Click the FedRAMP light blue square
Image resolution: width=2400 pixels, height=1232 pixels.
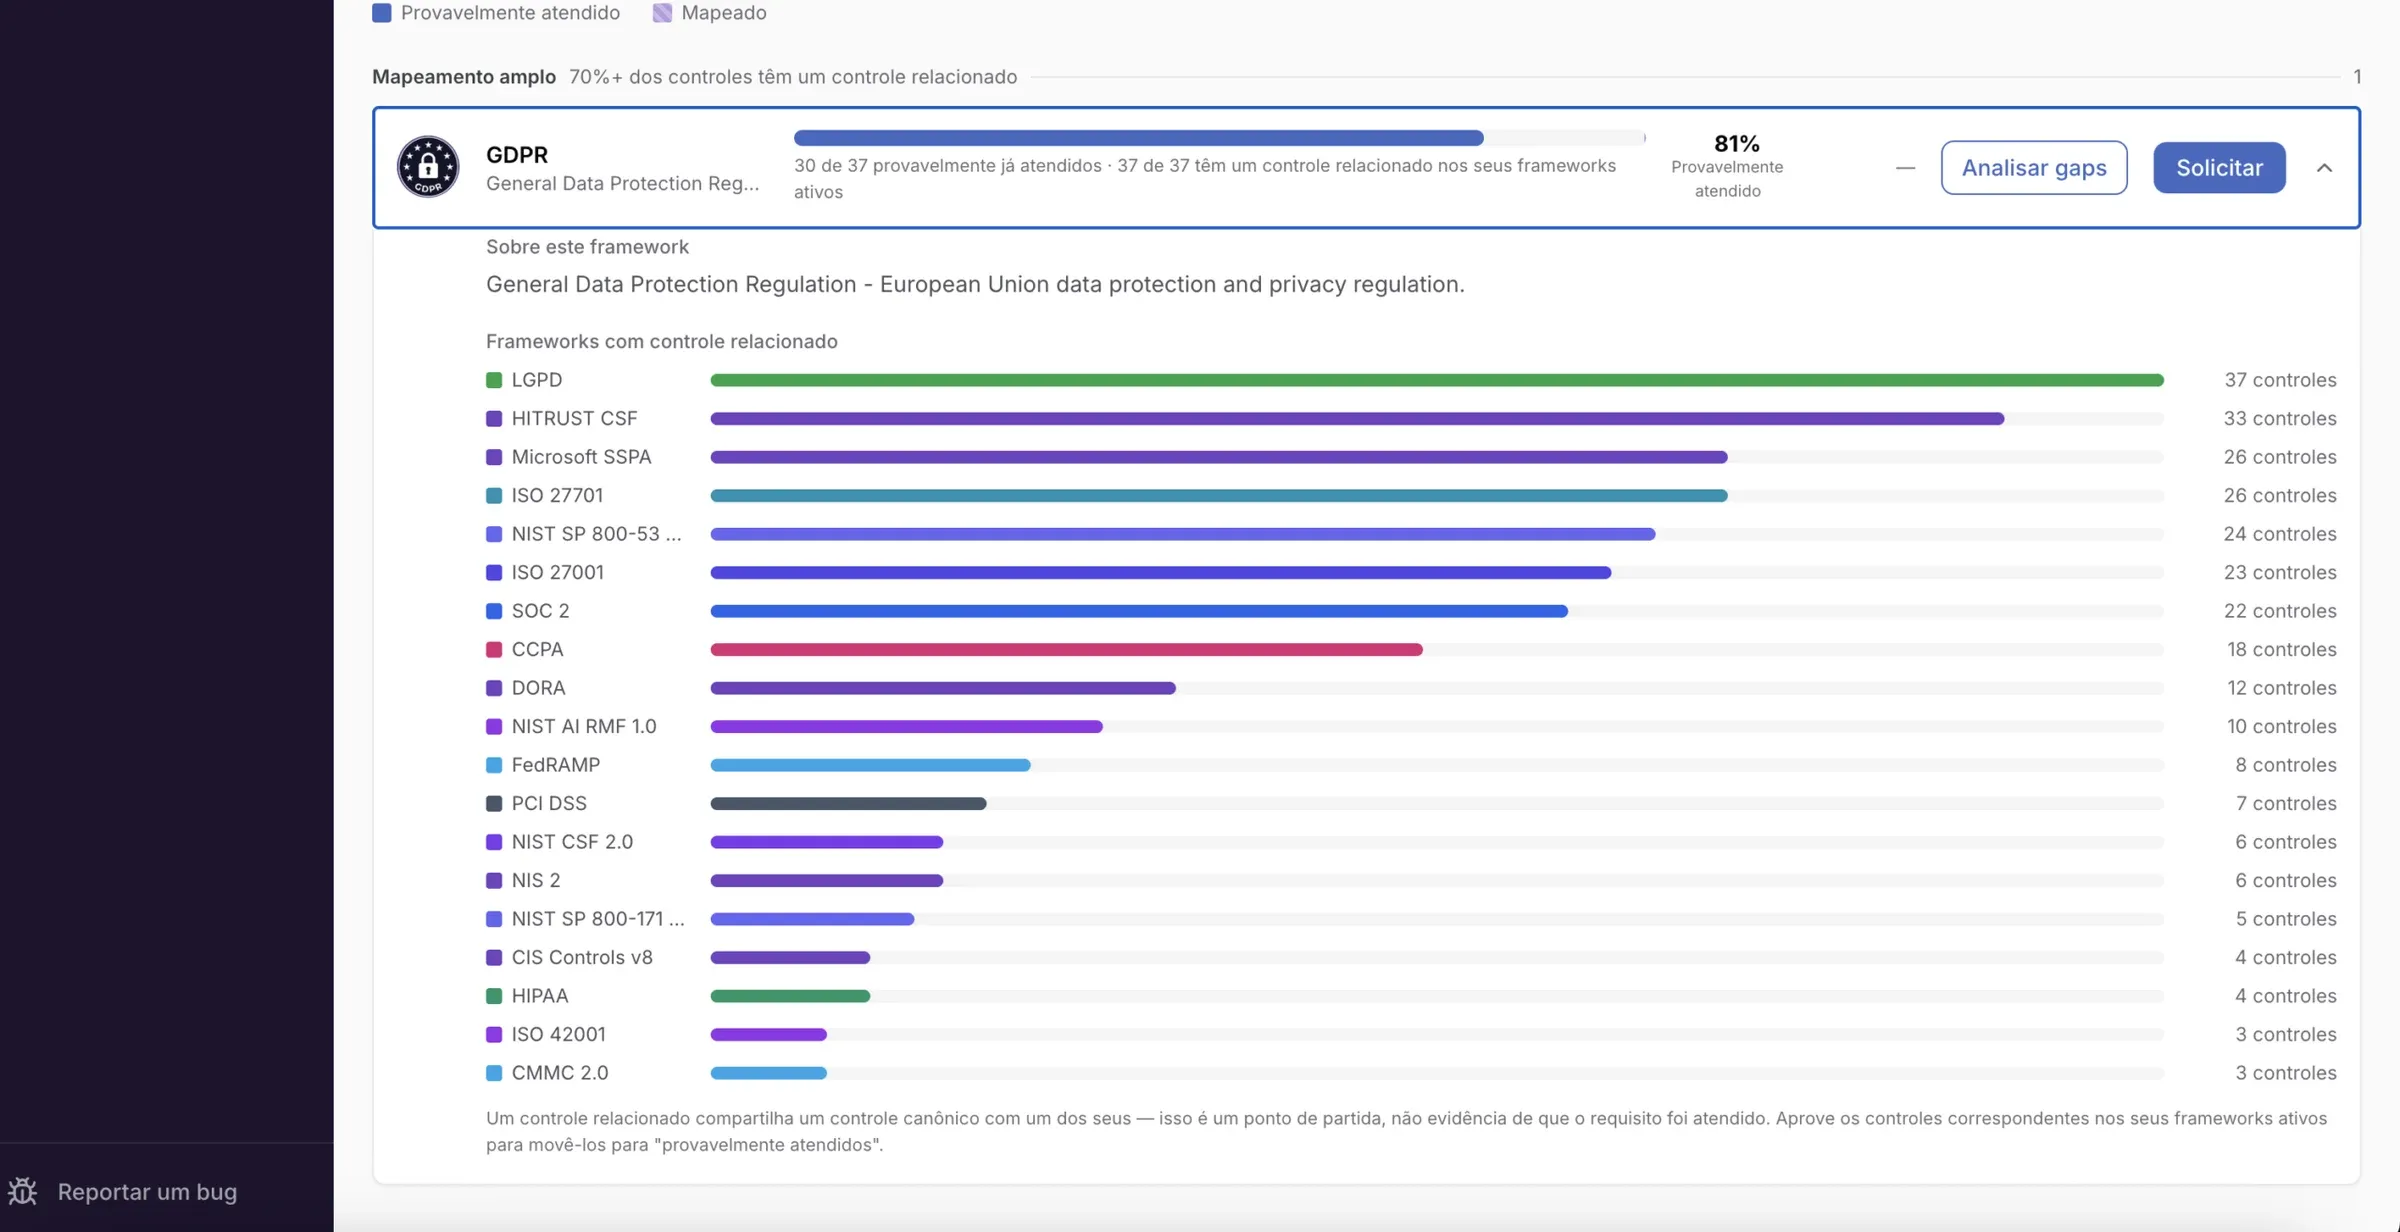pyautogui.click(x=494, y=765)
